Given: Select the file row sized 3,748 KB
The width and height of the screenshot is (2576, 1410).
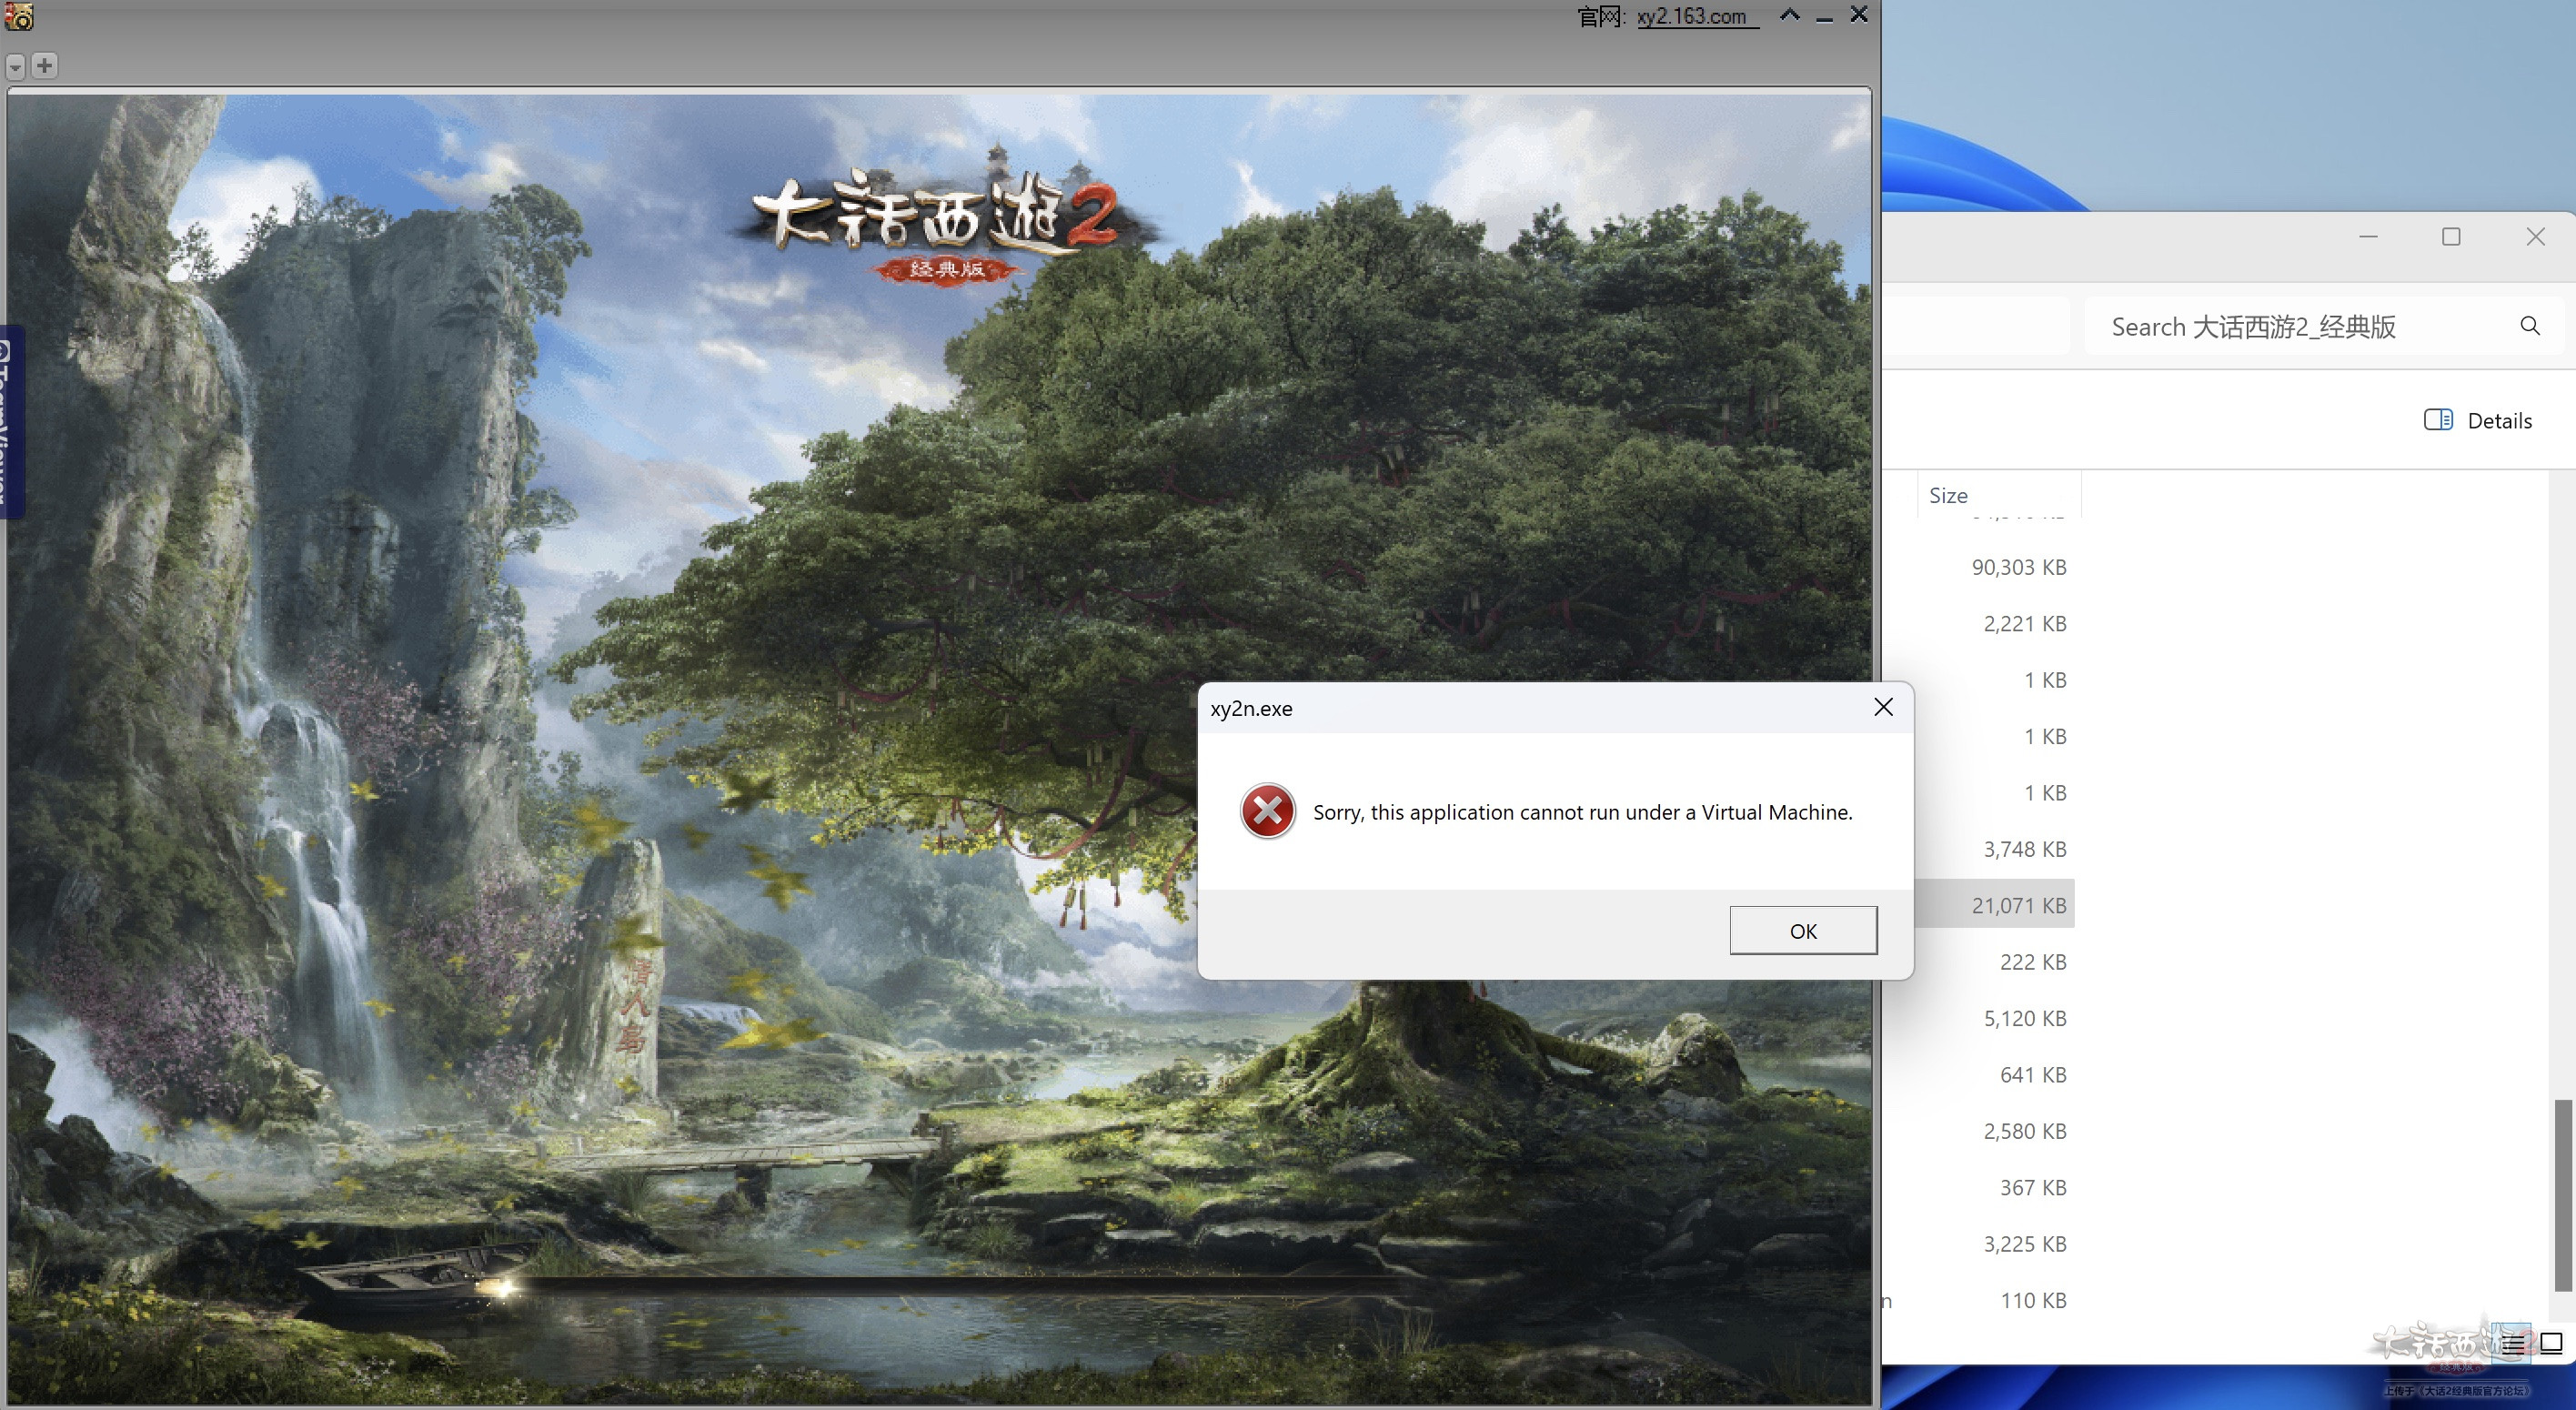Looking at the screenshot, I should [1994, 849].
